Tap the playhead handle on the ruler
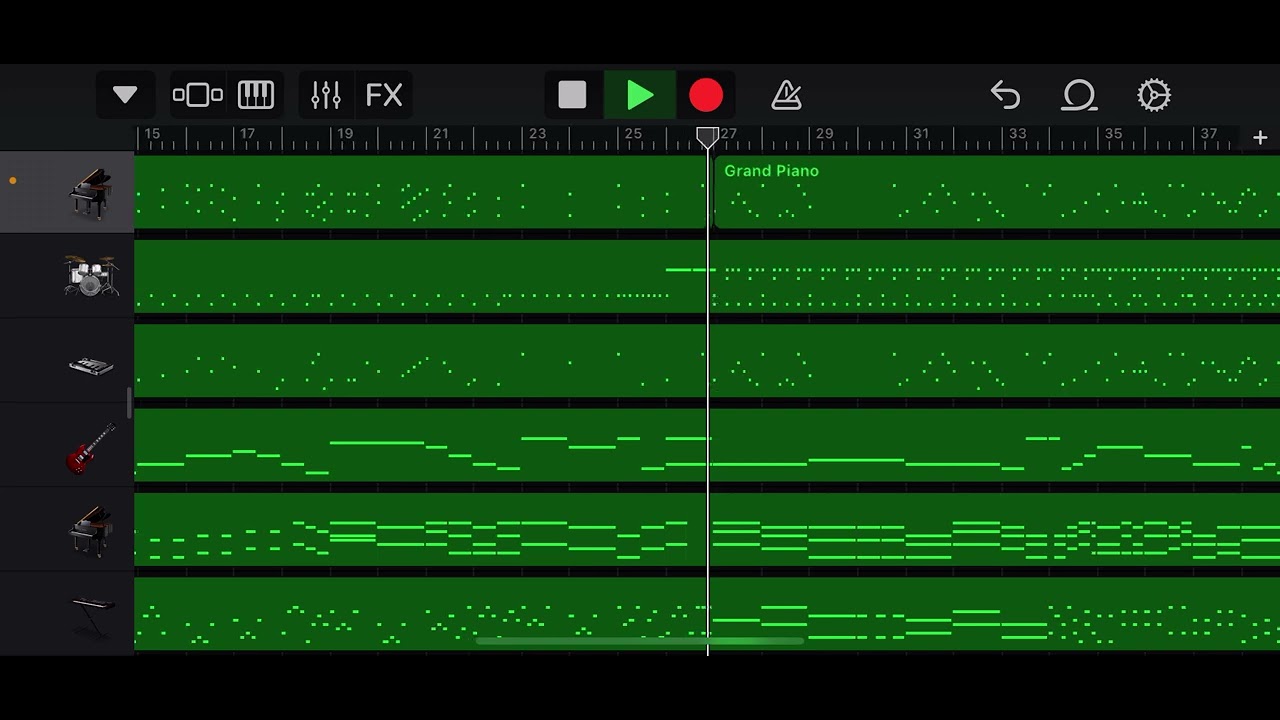Image resolution: width=1280 pixels, height=720 pixels. (x=707, y=136)
